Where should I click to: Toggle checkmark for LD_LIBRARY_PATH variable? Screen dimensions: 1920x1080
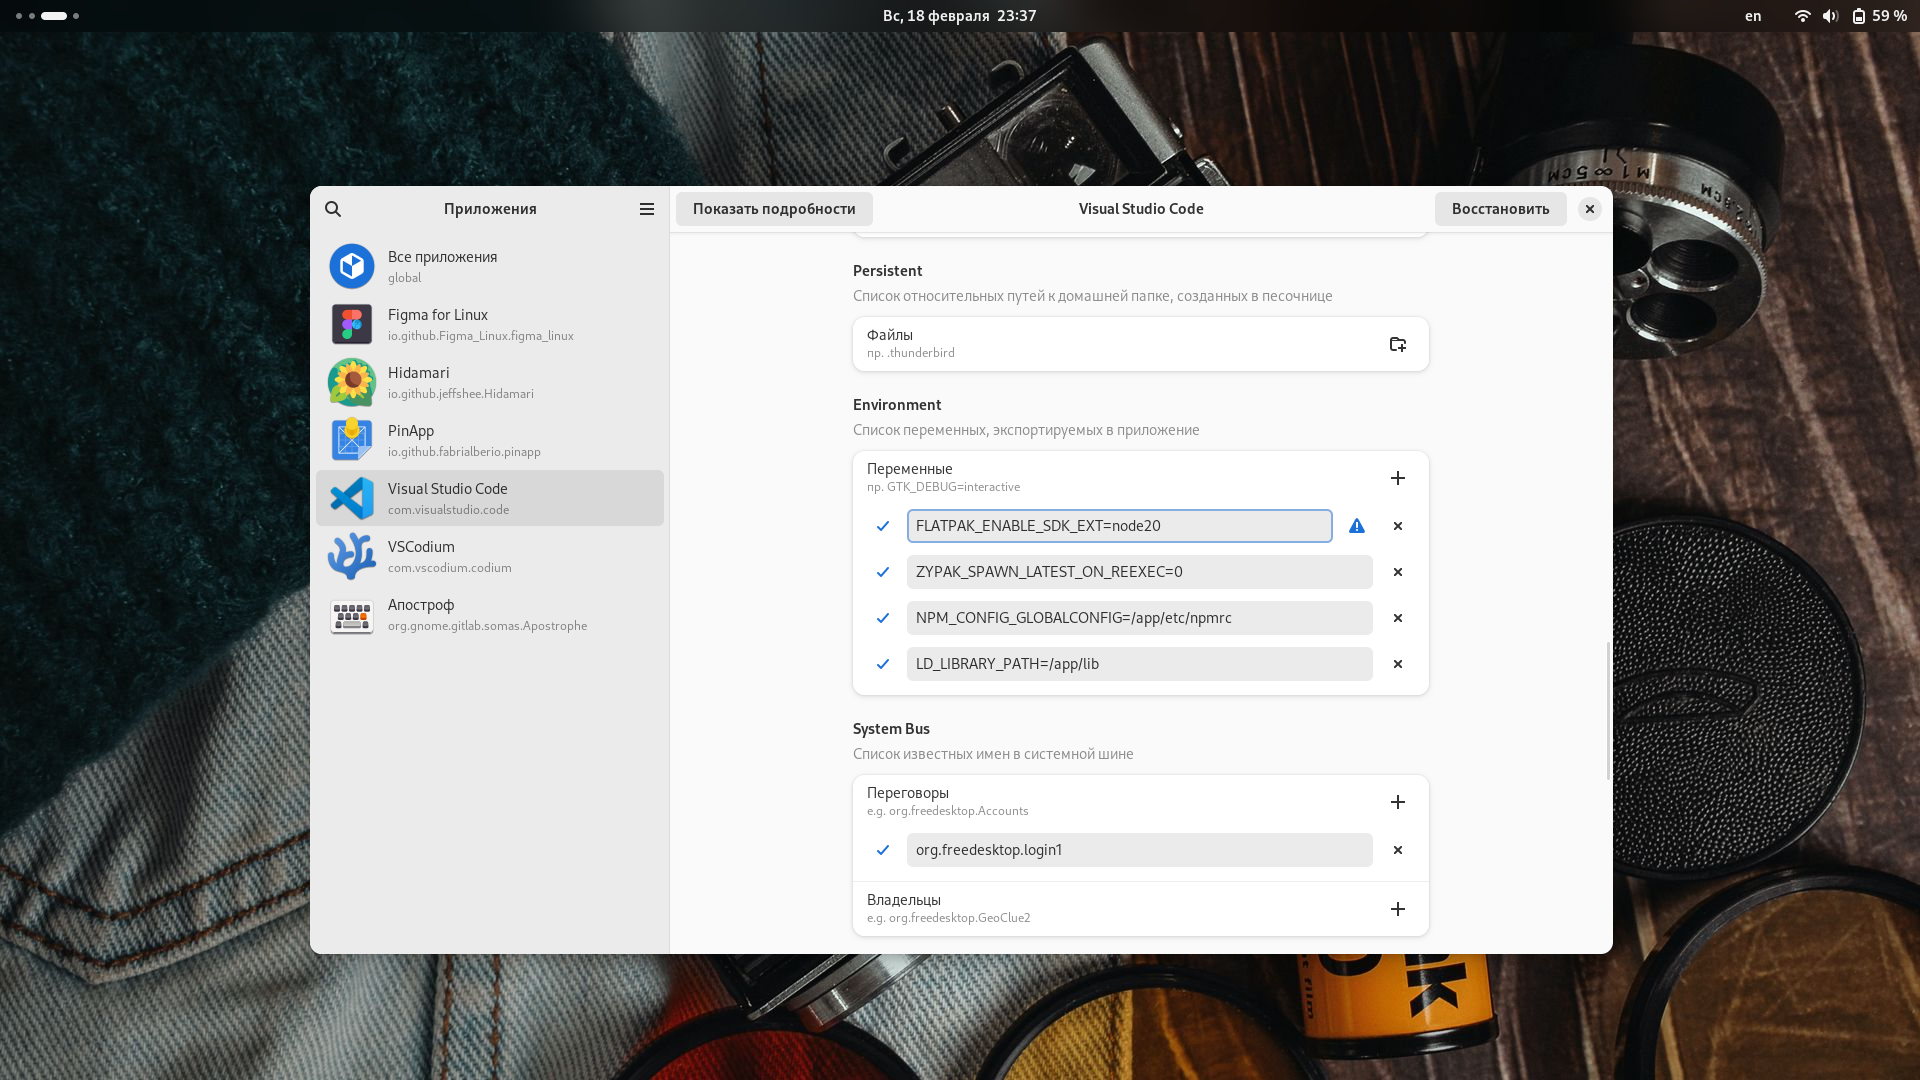tap(883, 664)
